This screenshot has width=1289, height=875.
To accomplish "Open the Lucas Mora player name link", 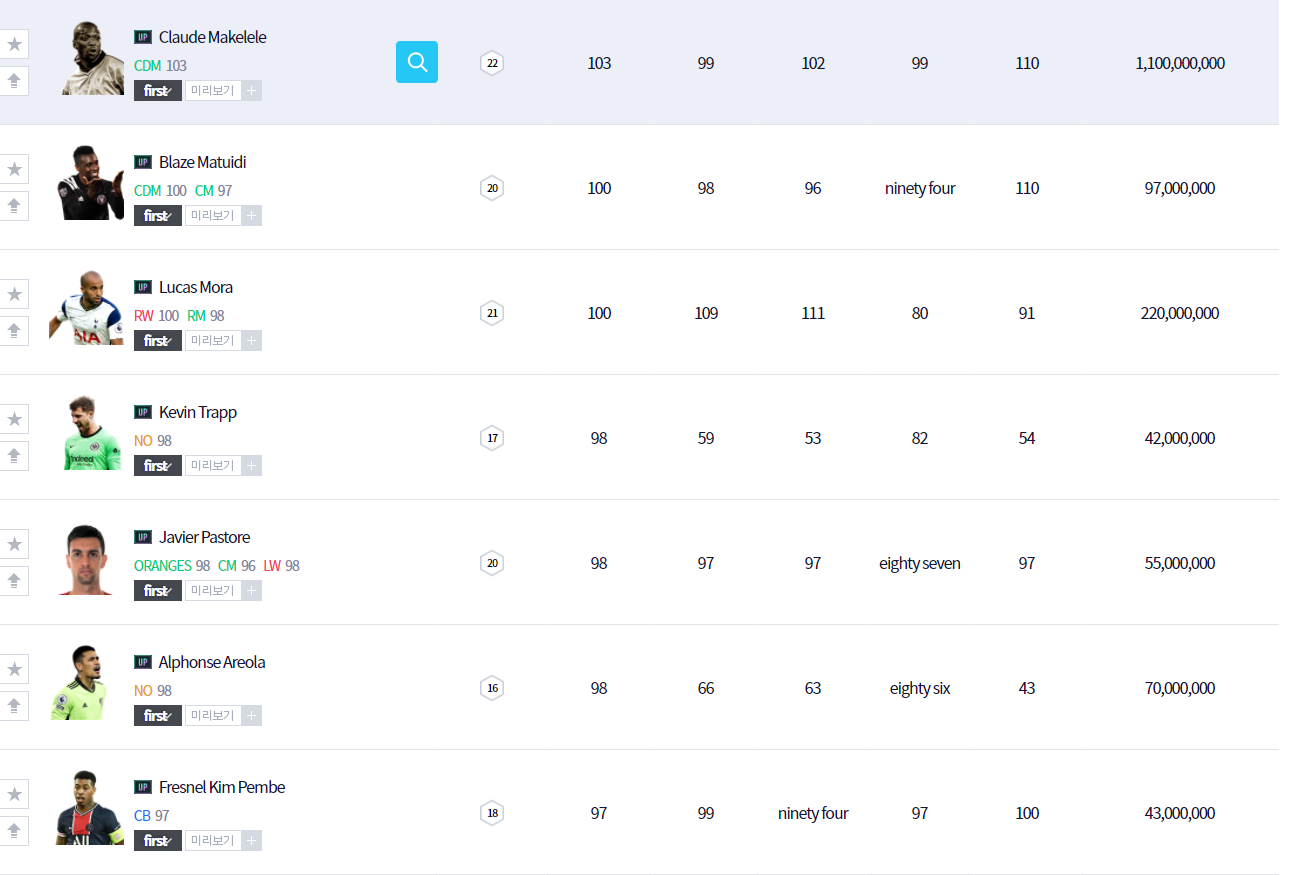I will 196,287.
